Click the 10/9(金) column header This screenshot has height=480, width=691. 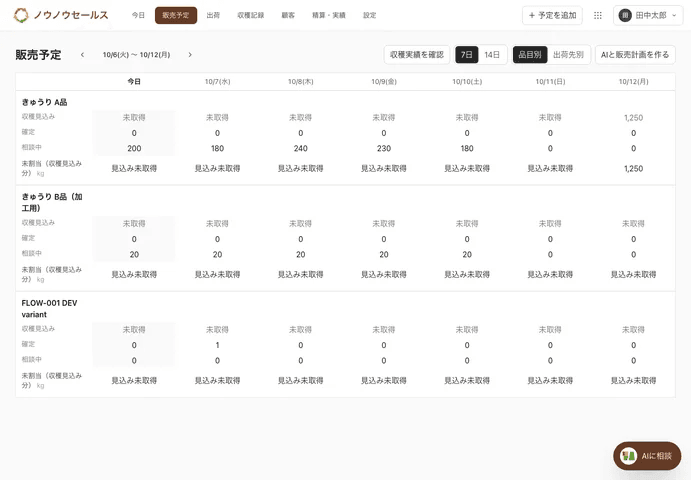click(384, 82)
